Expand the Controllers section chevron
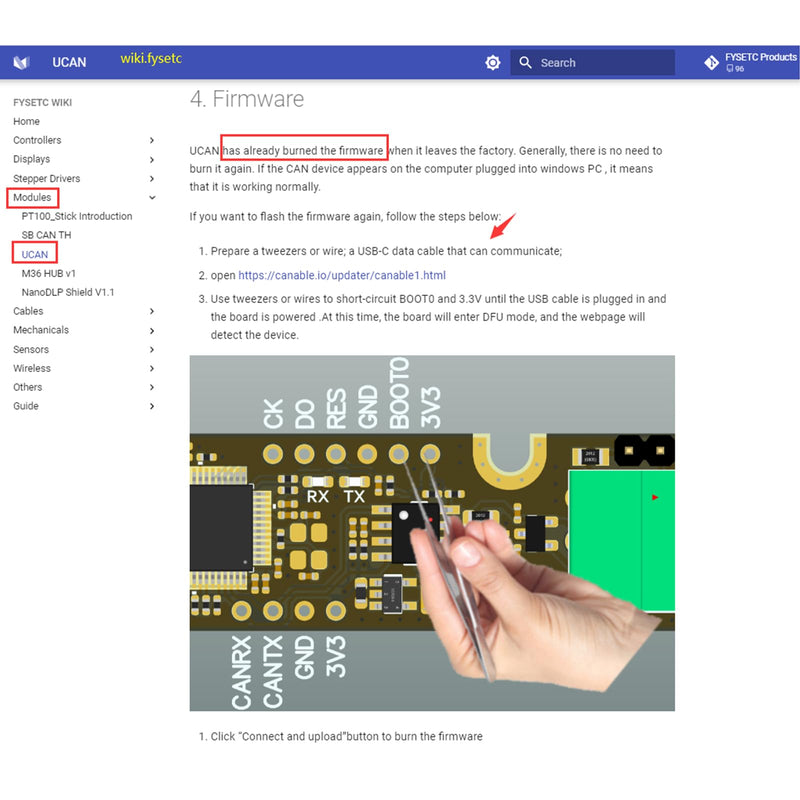Screen dimensions: 800x800 (152, 140)
